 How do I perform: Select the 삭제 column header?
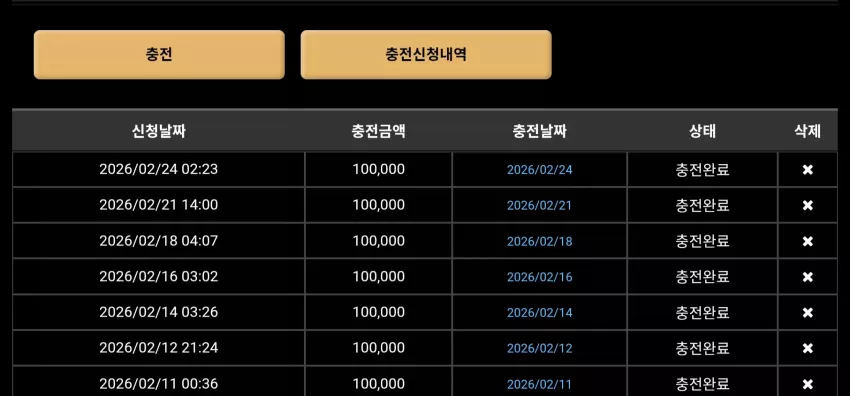[808, 131]
